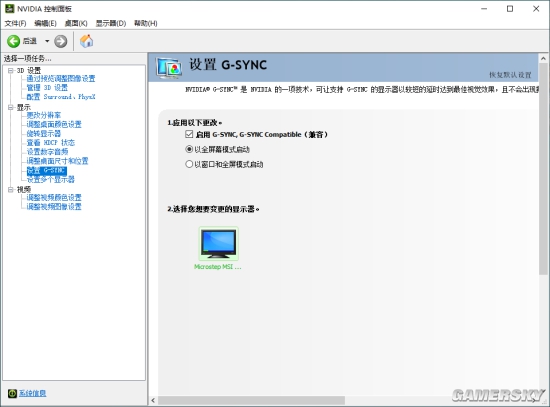Click 恢复默认设置 restore defaults link
Image resolution: width=550 pixels, height=407 pixels.
510,75
